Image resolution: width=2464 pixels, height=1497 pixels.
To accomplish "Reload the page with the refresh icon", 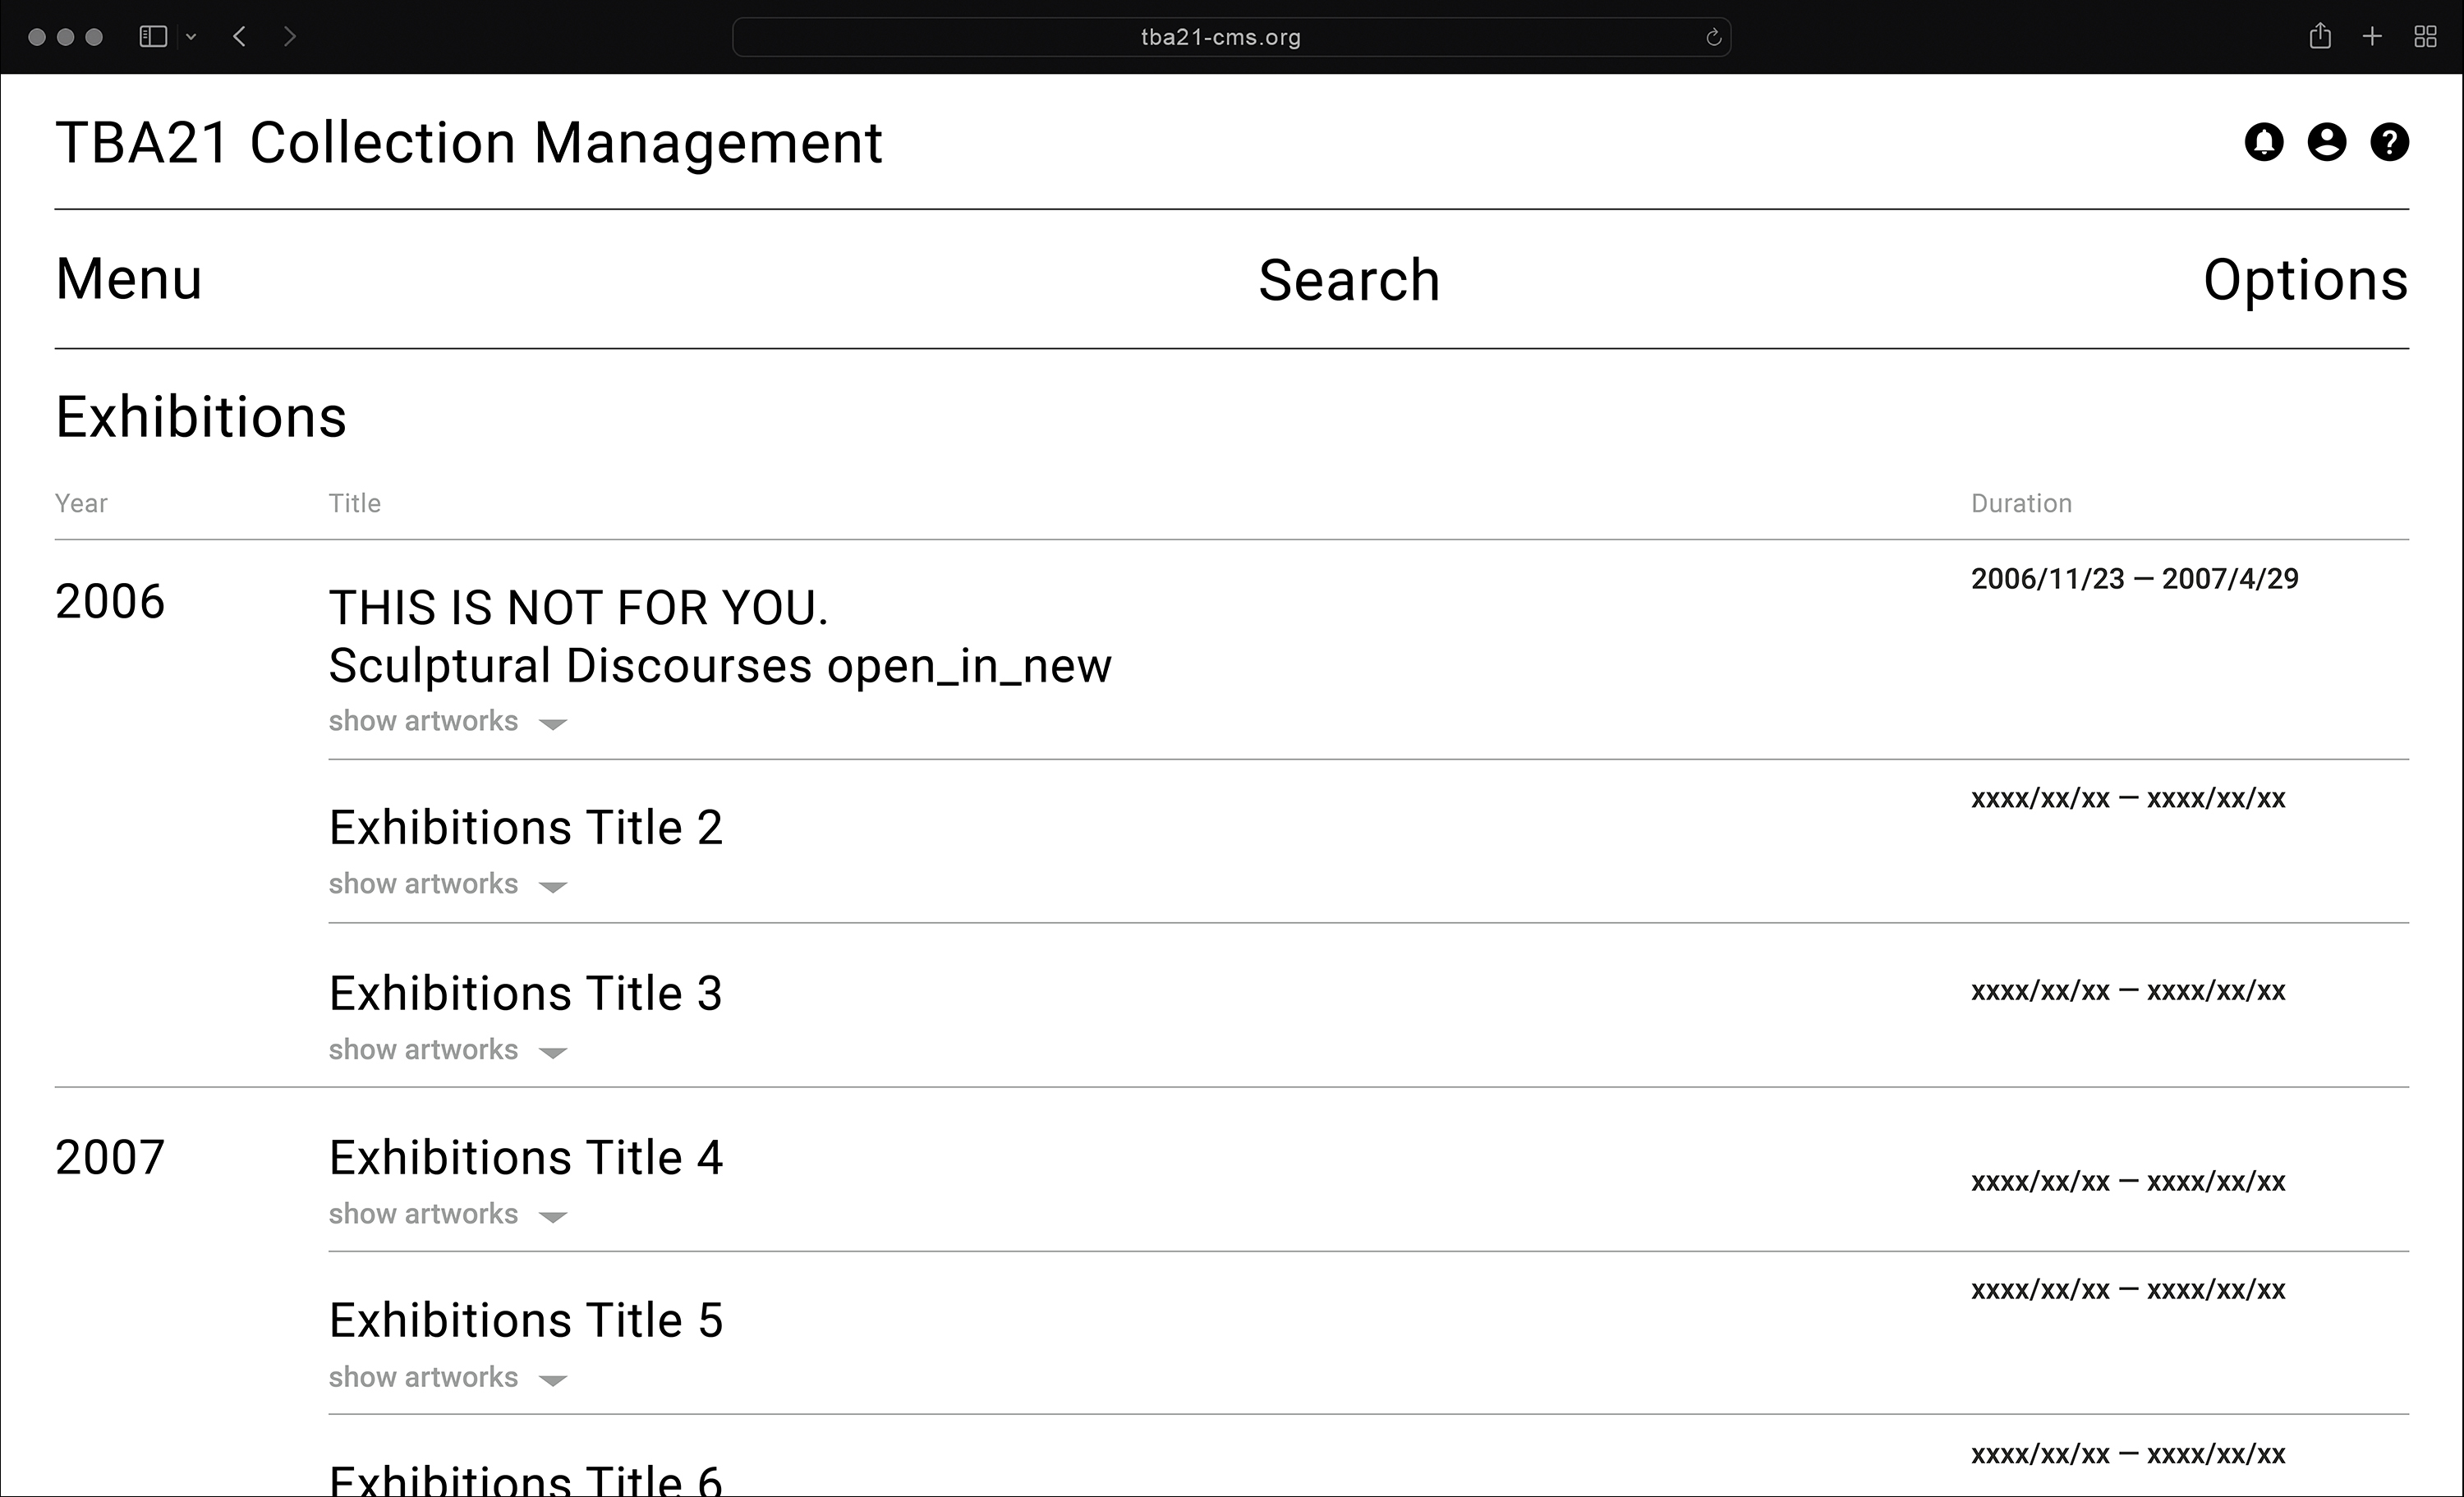I will [x=1713, y=38].
